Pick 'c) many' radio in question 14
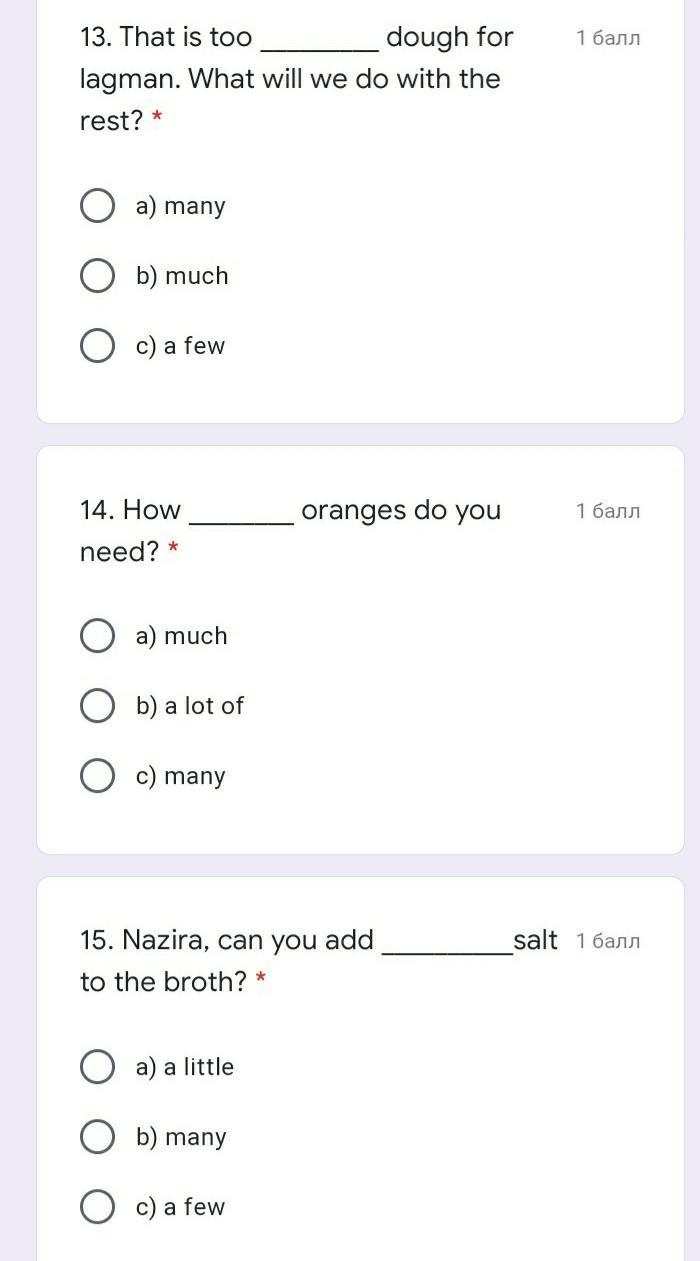Viewport: 700px width, 1261px height. click(97, 776)
